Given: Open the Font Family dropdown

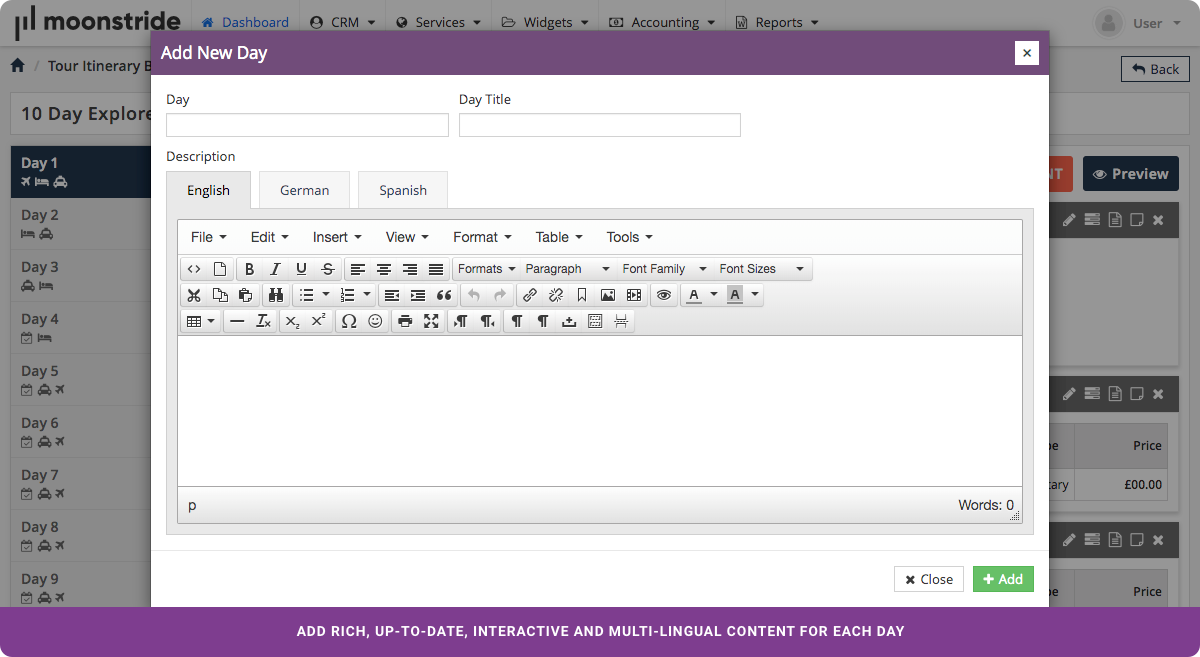Looking at the screenshot, I should click(664, 269).
